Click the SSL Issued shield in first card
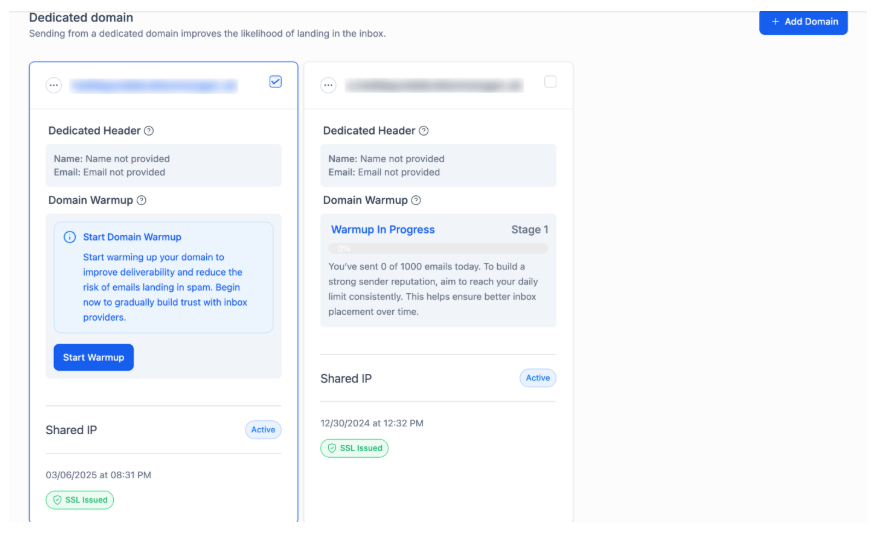This screenshot has height=538, width=887. click(x=58, y=500)
